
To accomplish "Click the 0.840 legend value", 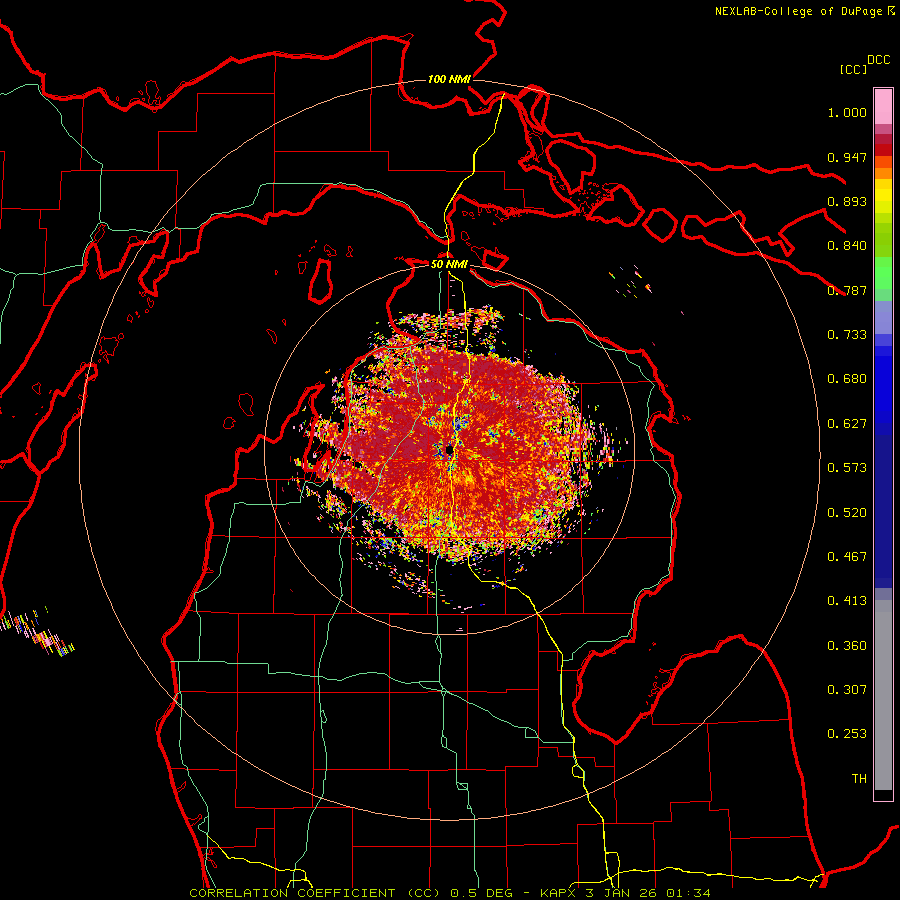I will coord(847,246).
